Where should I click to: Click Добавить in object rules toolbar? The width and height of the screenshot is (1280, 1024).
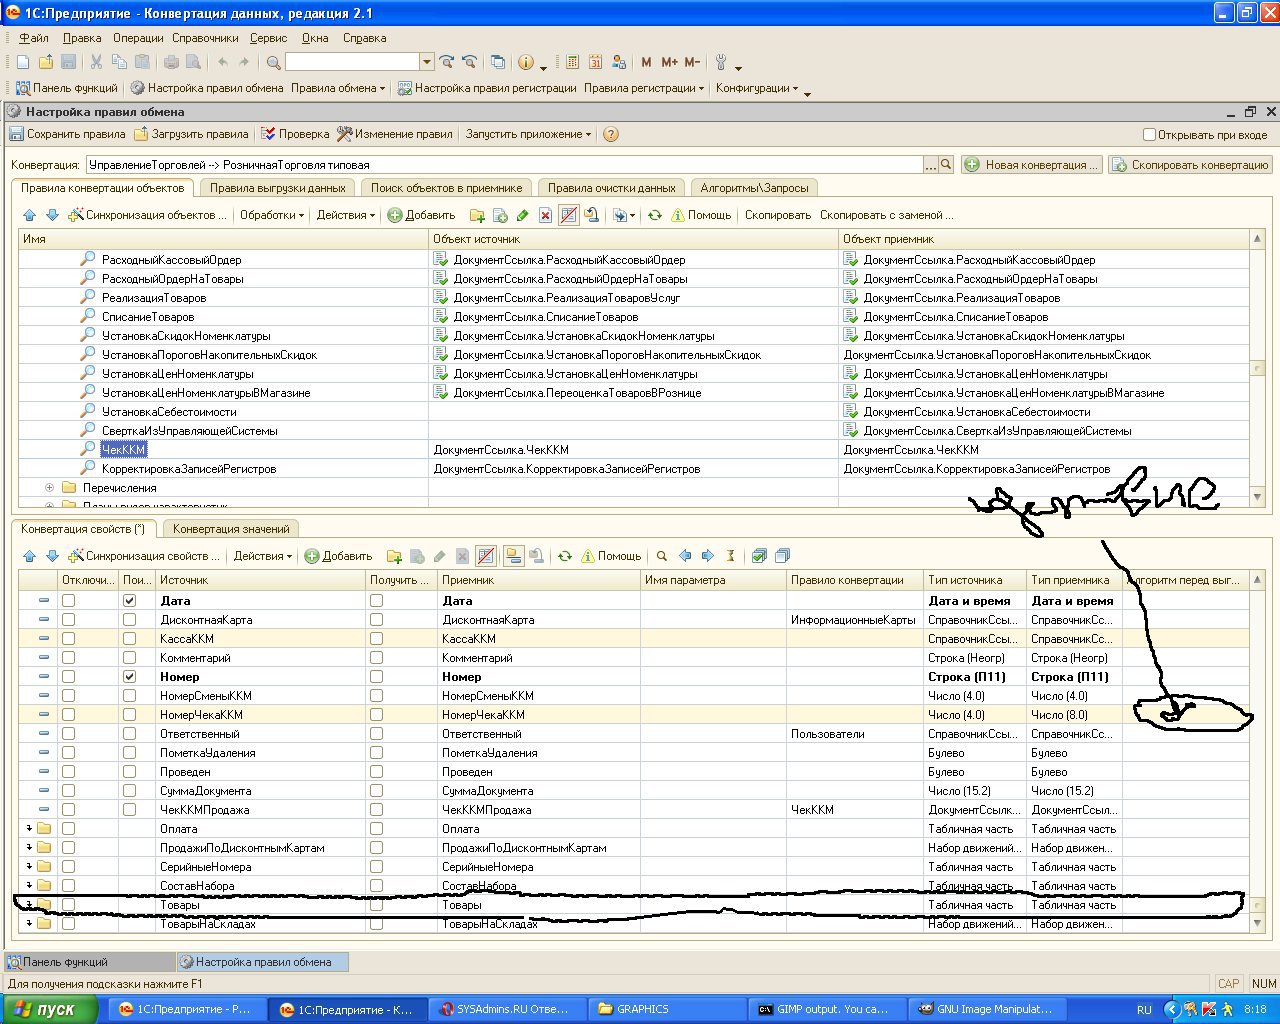coord(421,215)
